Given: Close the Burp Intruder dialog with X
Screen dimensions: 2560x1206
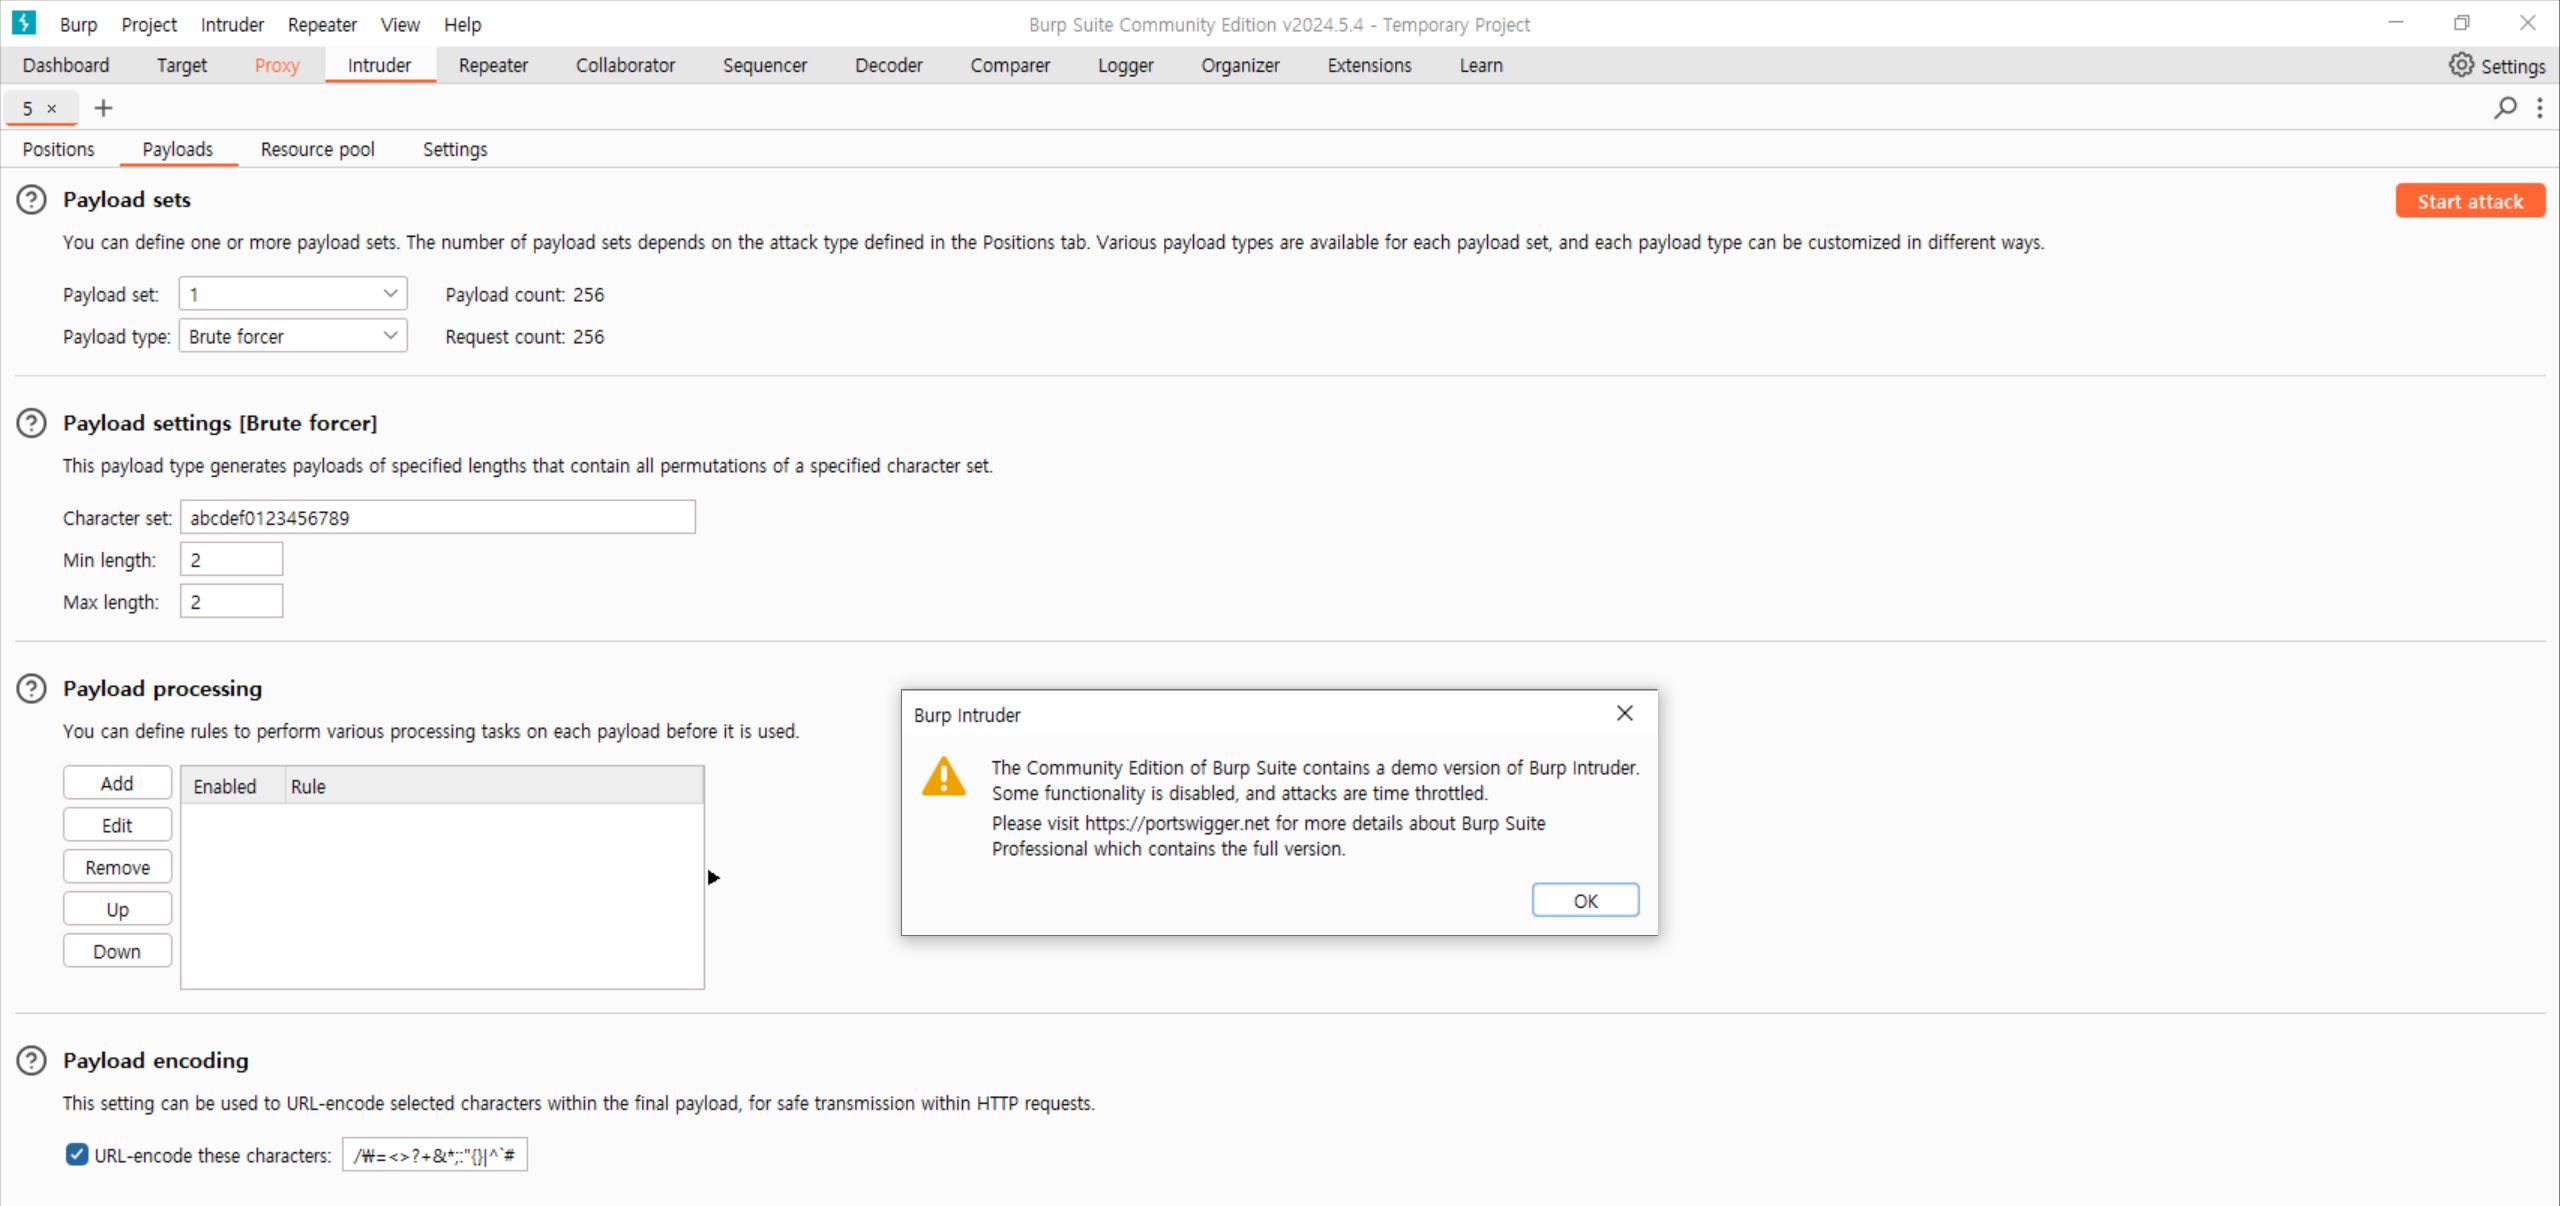Looking at the screenshot, I should tap(1624, 713).
